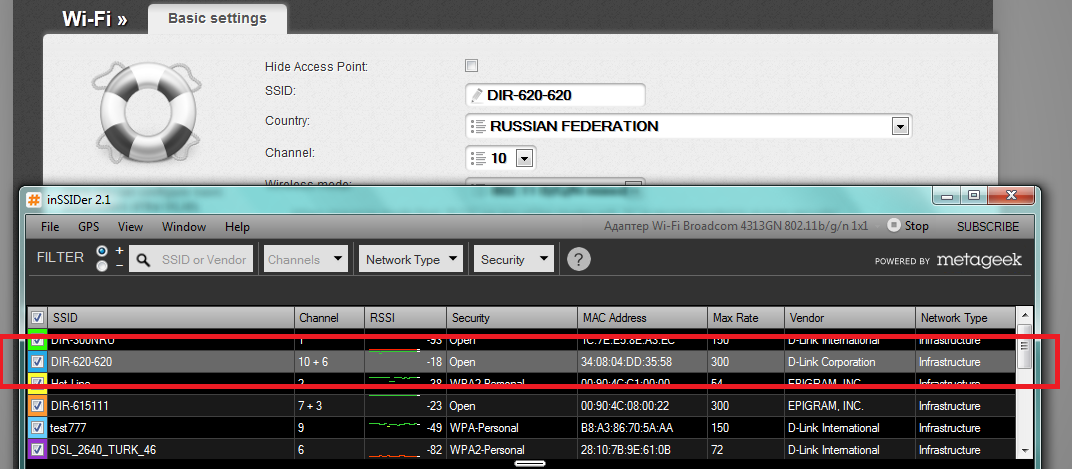Click the list icon beside Channel value
Screen dimensions: 1072x469
(x=477, y=158)
